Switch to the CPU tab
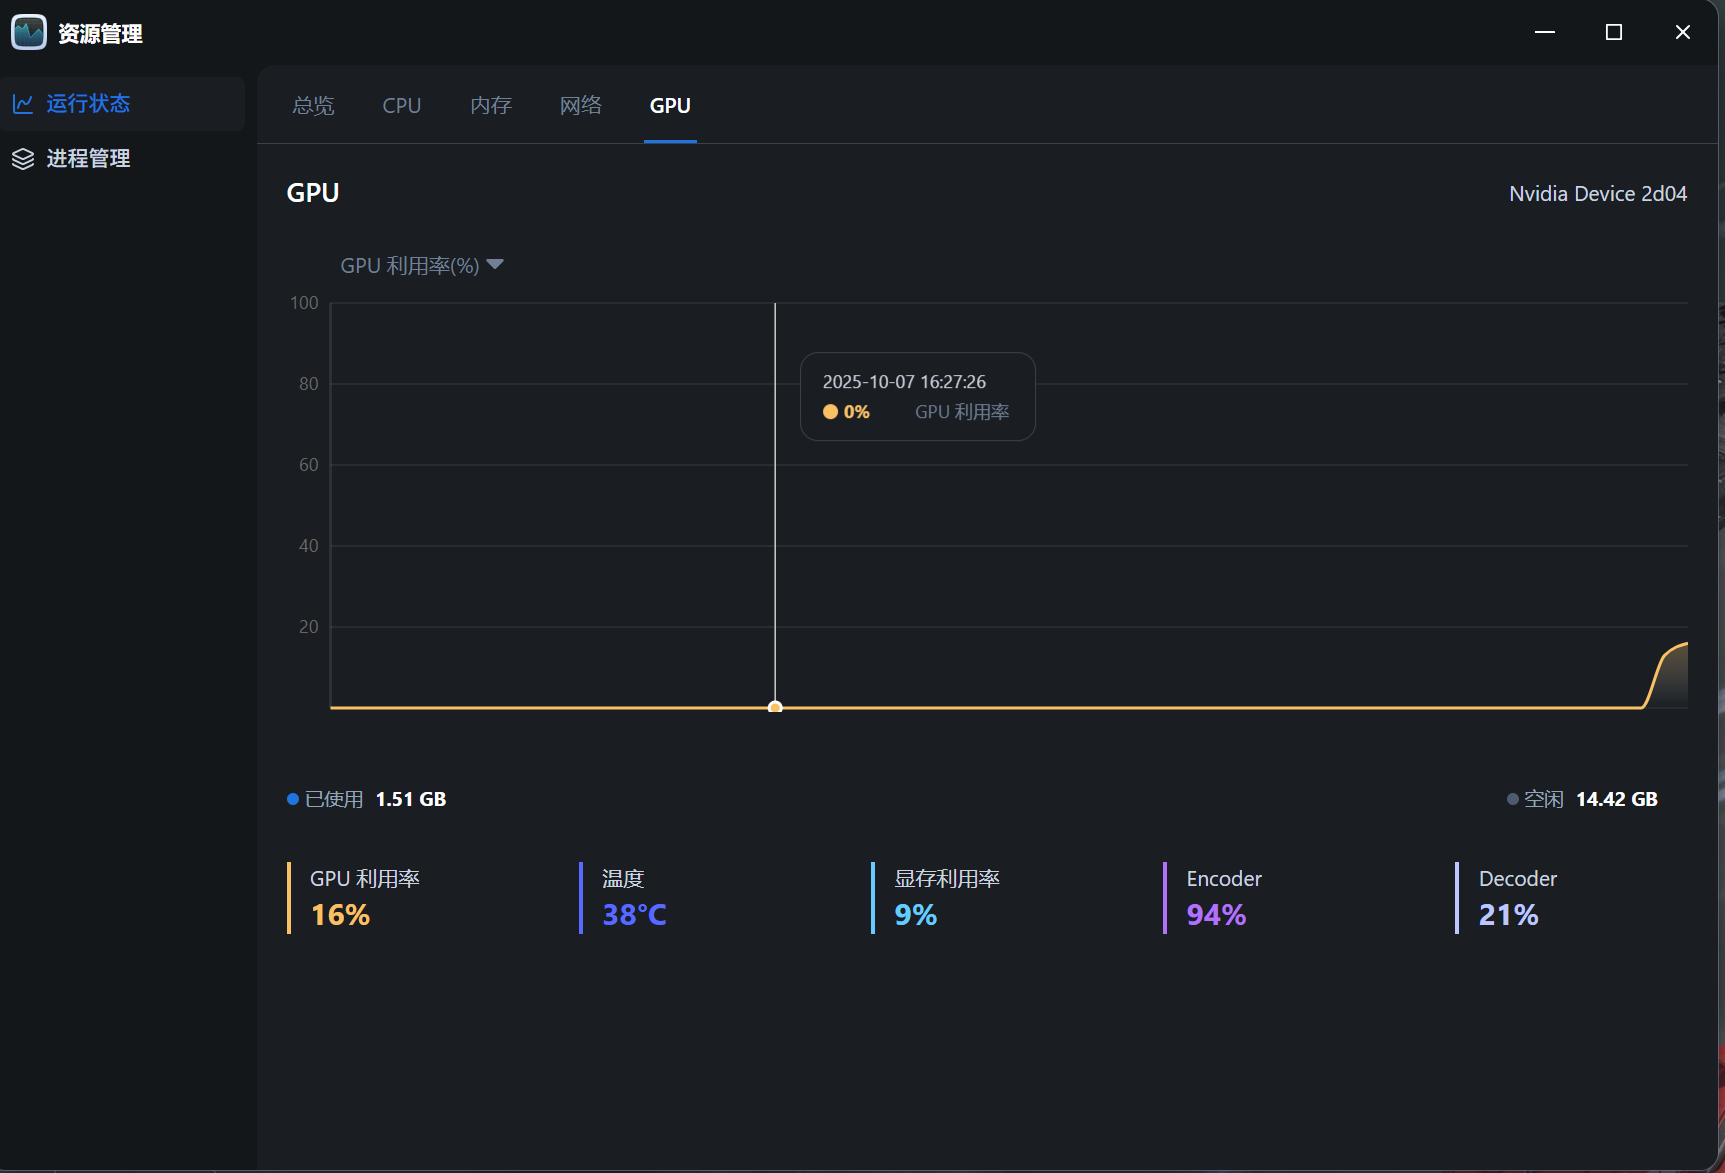 (402, 106)
